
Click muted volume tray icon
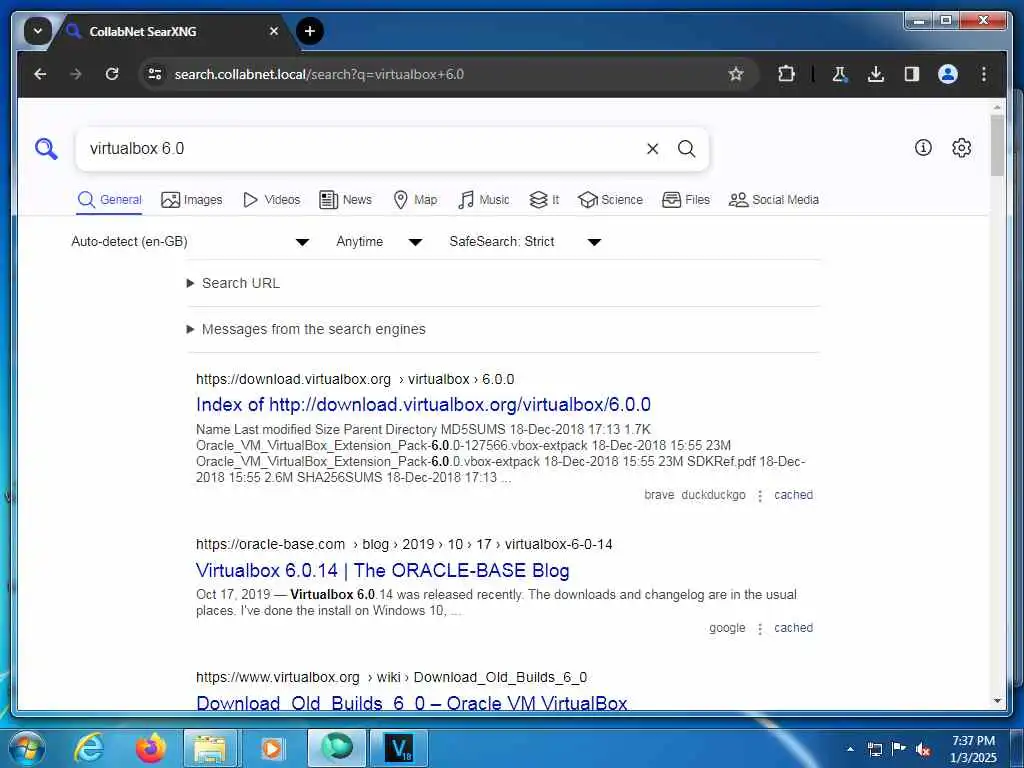pos(923,749)
